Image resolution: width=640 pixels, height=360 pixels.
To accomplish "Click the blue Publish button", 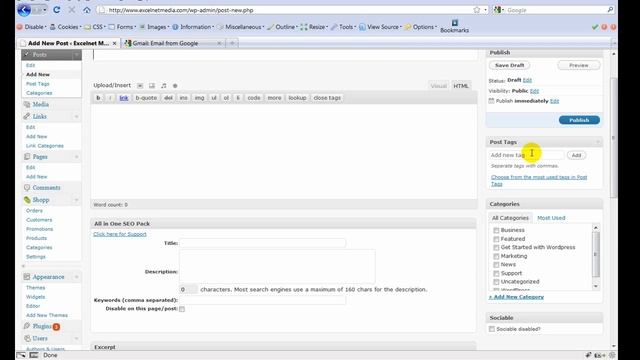I will click(x=579, y=120).
